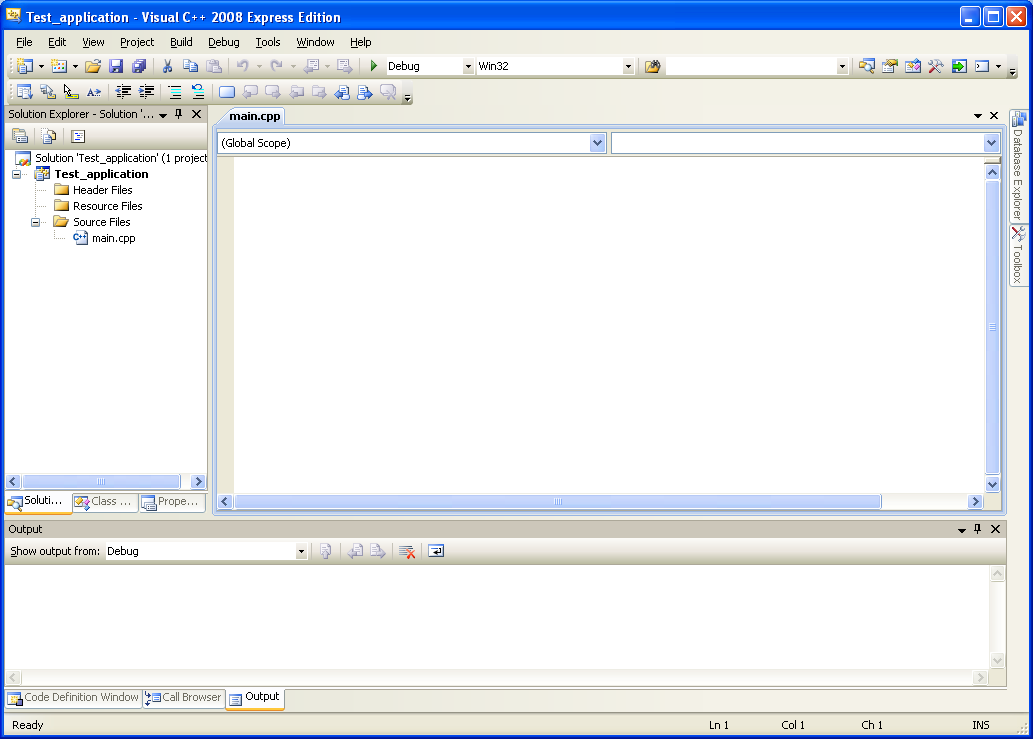Image resolution: width=1033 pixels, height=739 pixels.
Task: Click the Display Word Completion icon
Action: click(x=94, y=92)
